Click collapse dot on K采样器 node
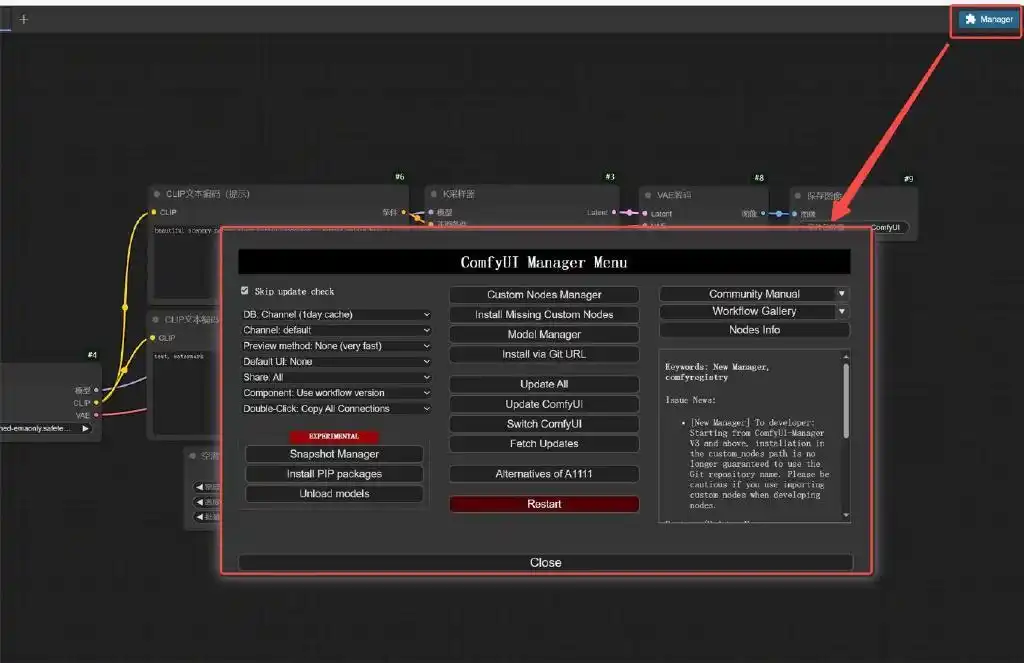This screenshot has width=1024, height=663. pos(434,195)
